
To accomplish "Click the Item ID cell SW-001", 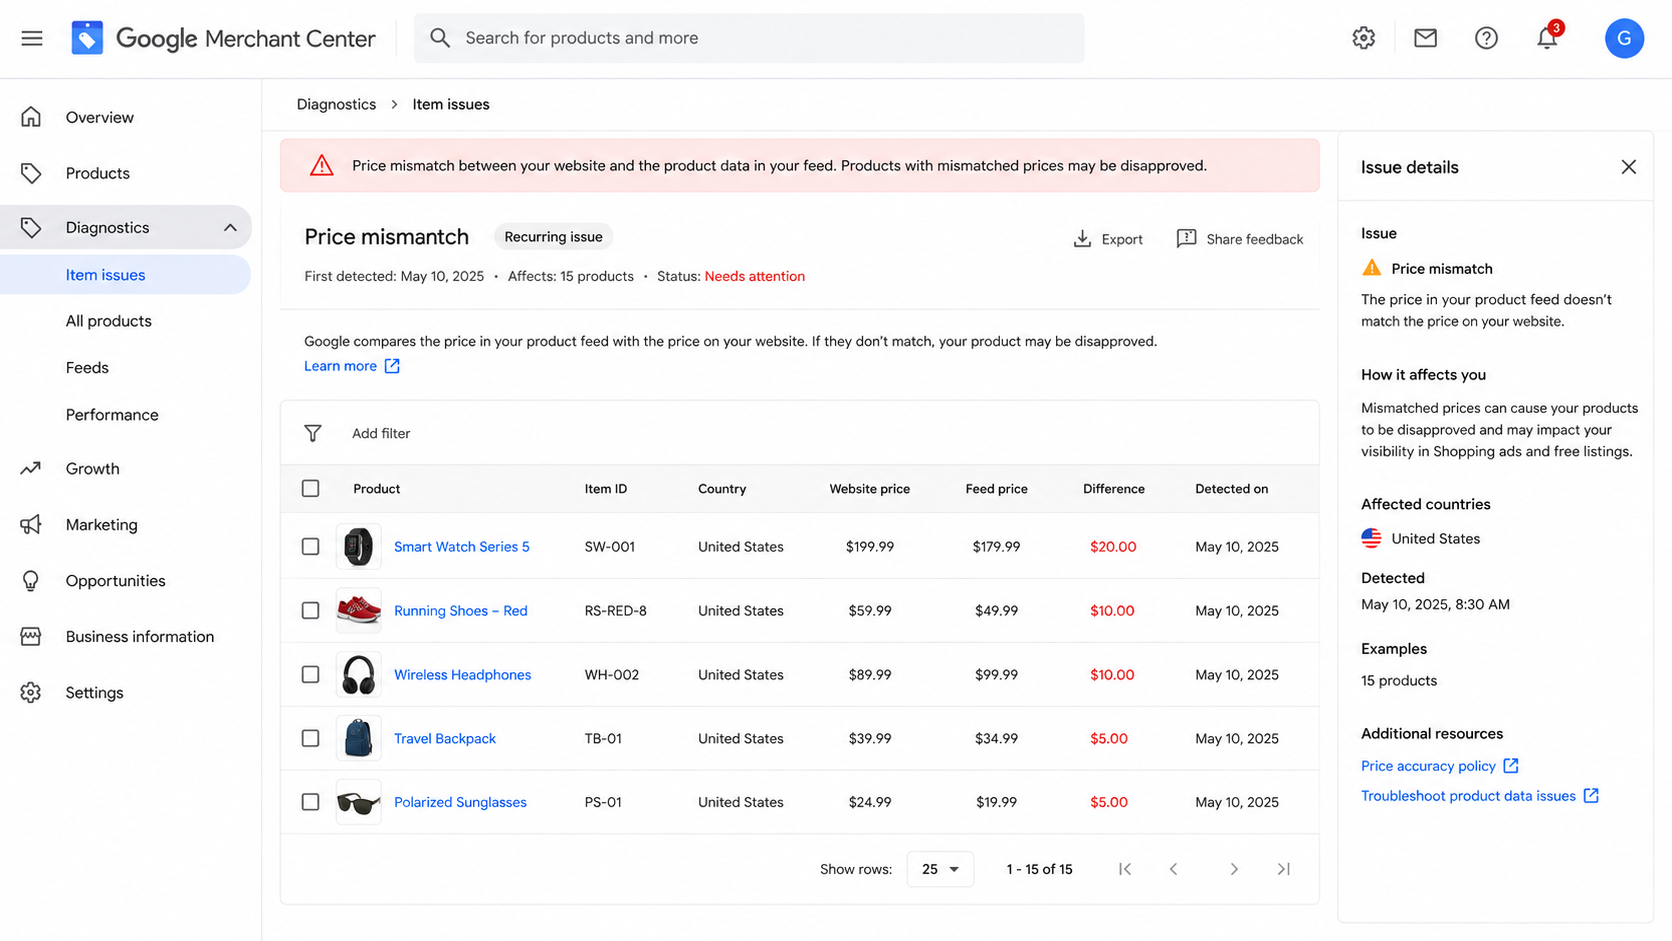I will click(x=609, y=547).
